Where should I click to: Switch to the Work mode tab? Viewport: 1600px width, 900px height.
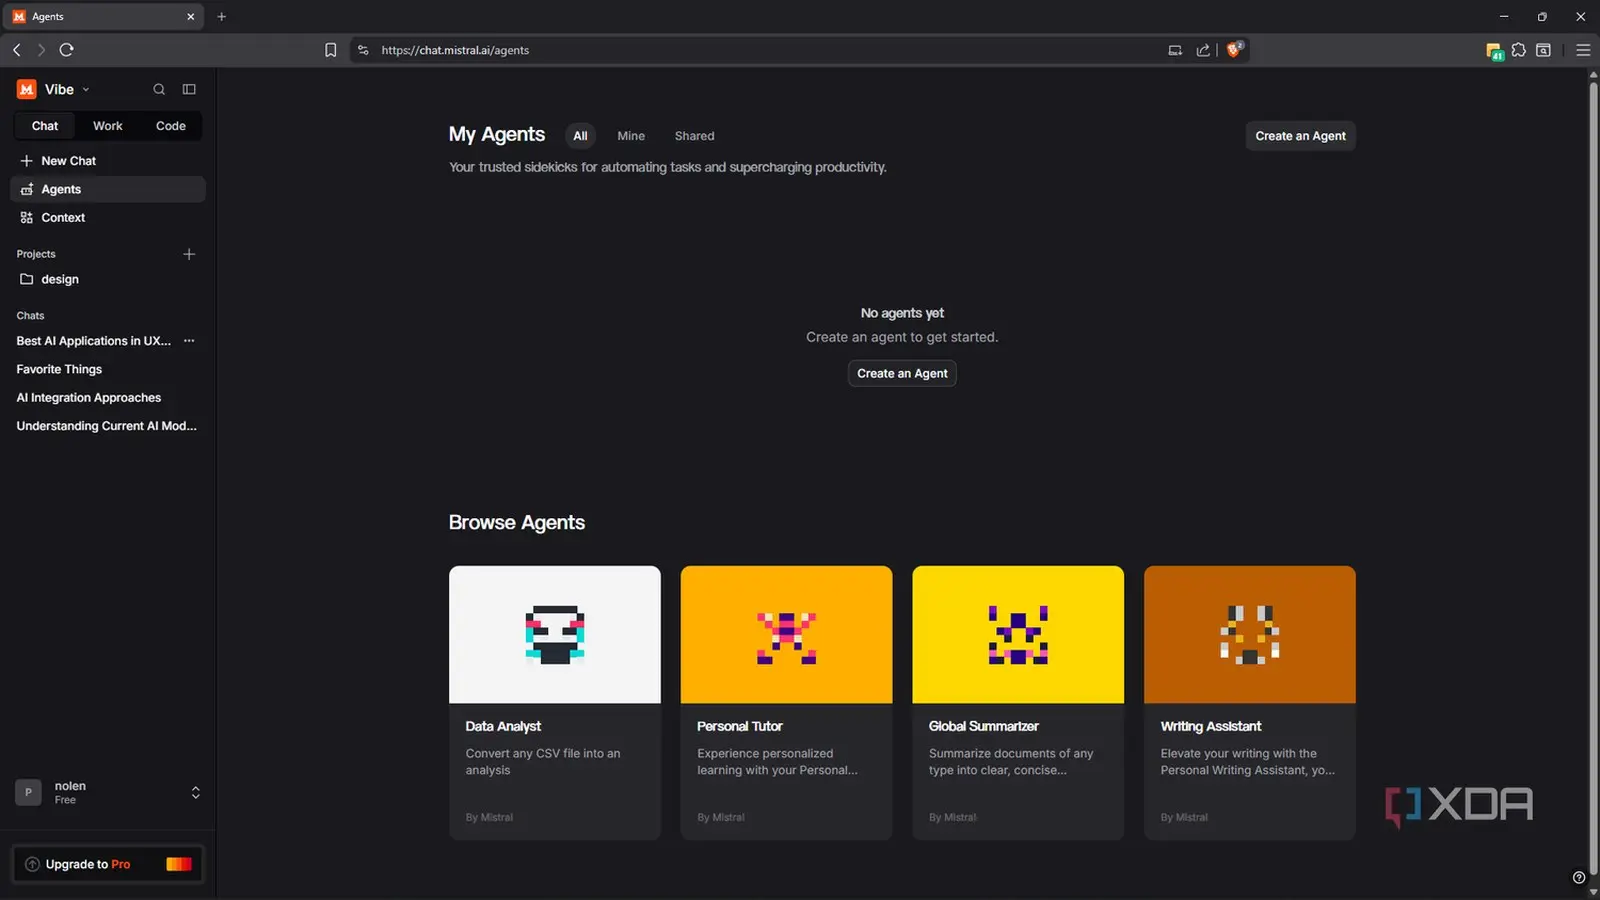pyautogui.click(x=108, y=126)
